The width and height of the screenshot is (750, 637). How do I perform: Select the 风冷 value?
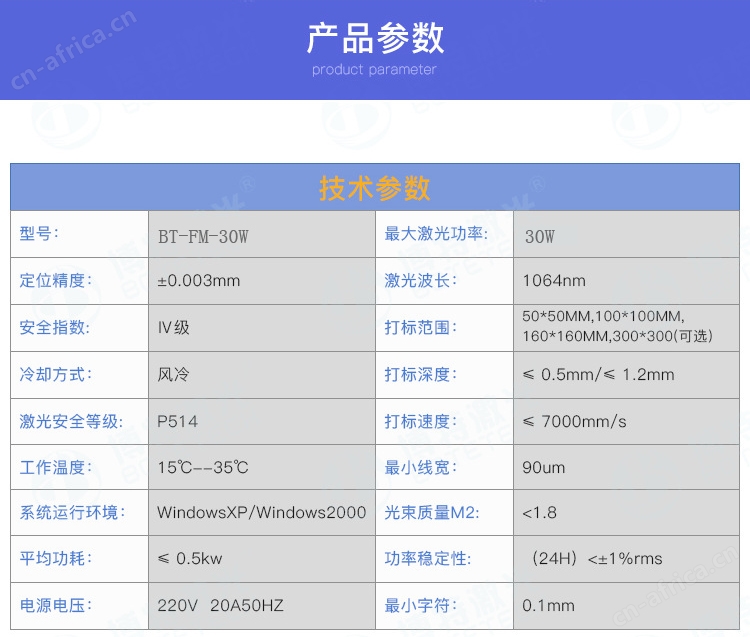174,374
